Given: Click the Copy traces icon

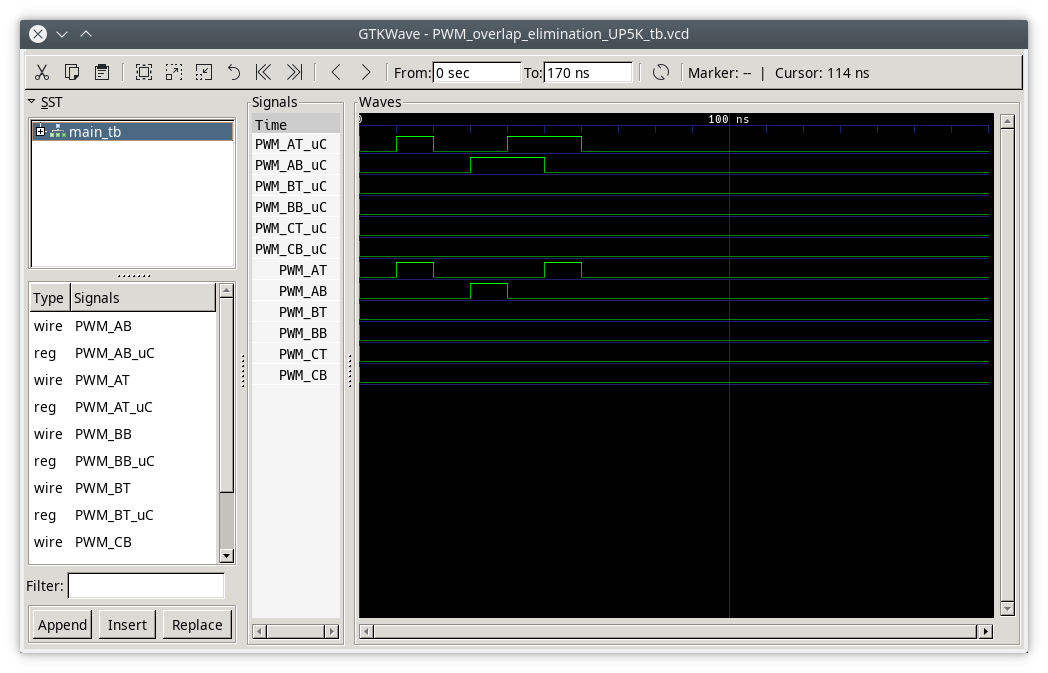Looking at the screenshot, I should 72,72.
